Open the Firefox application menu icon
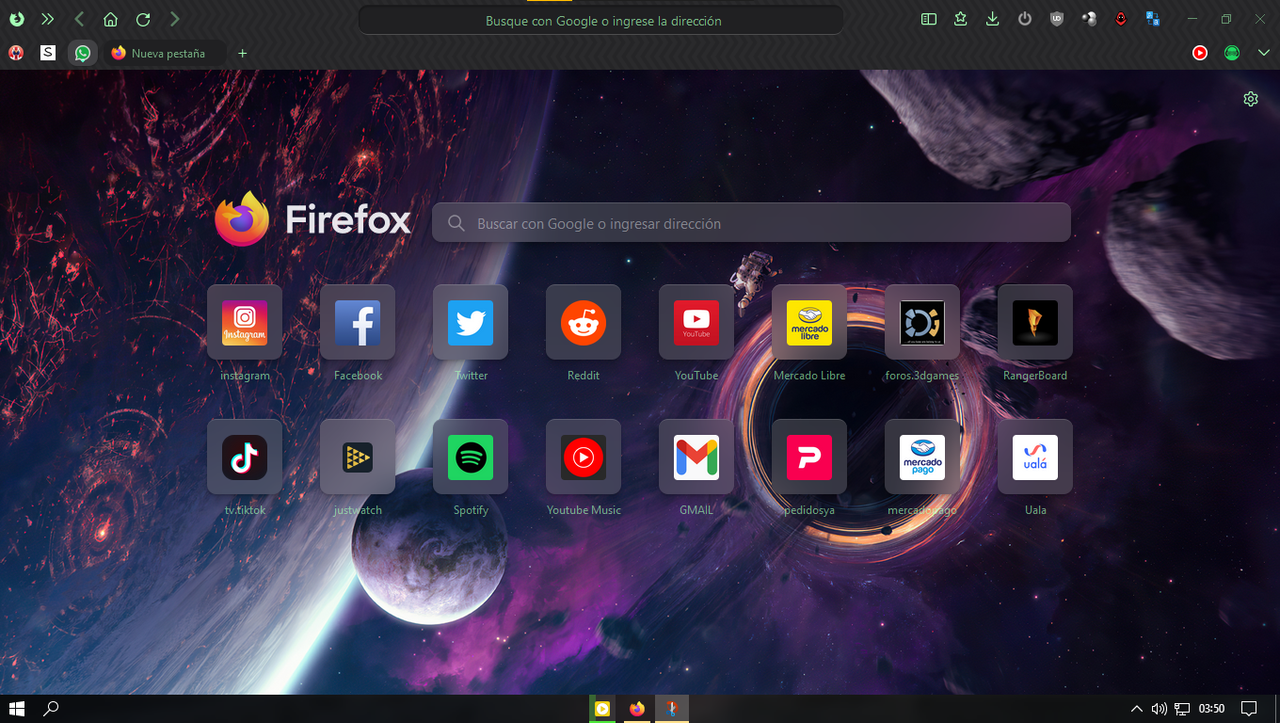 16,19
